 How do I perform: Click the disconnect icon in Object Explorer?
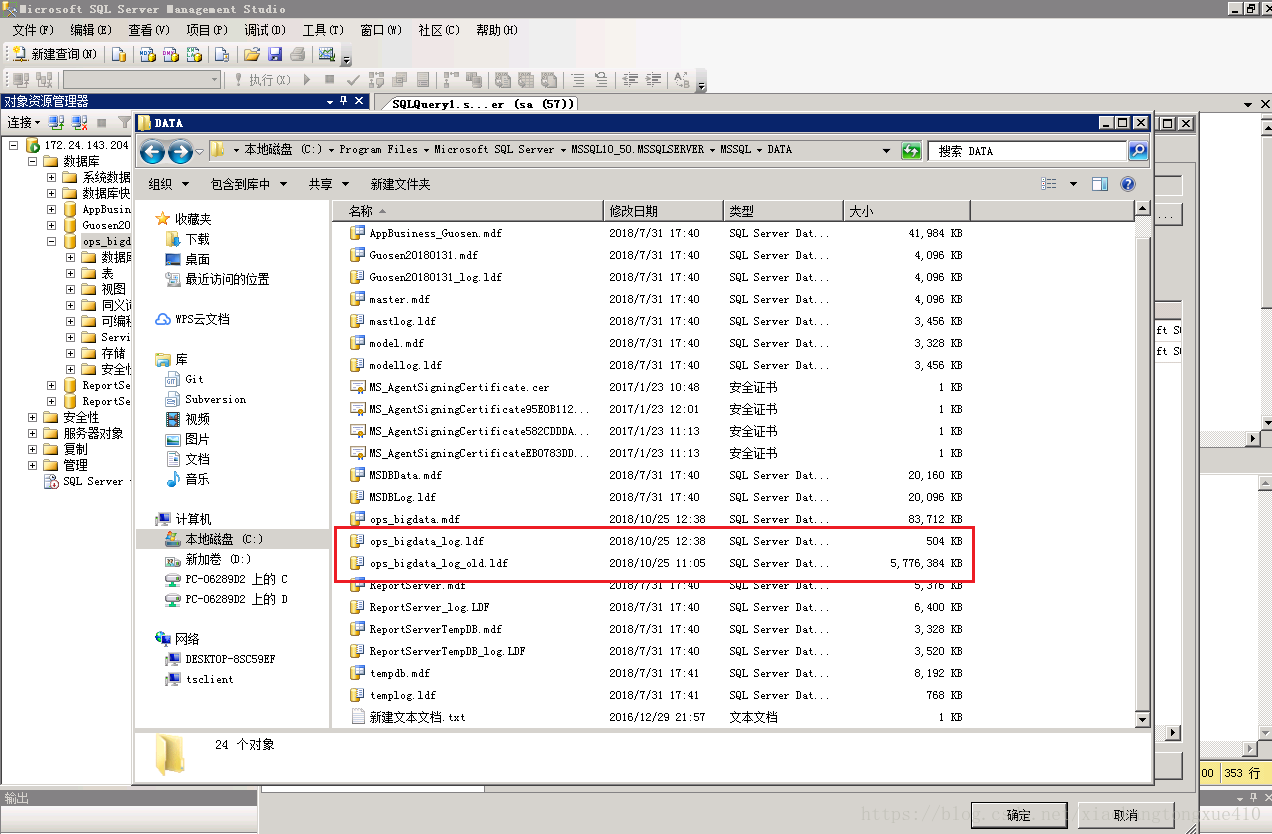[80, 122]
